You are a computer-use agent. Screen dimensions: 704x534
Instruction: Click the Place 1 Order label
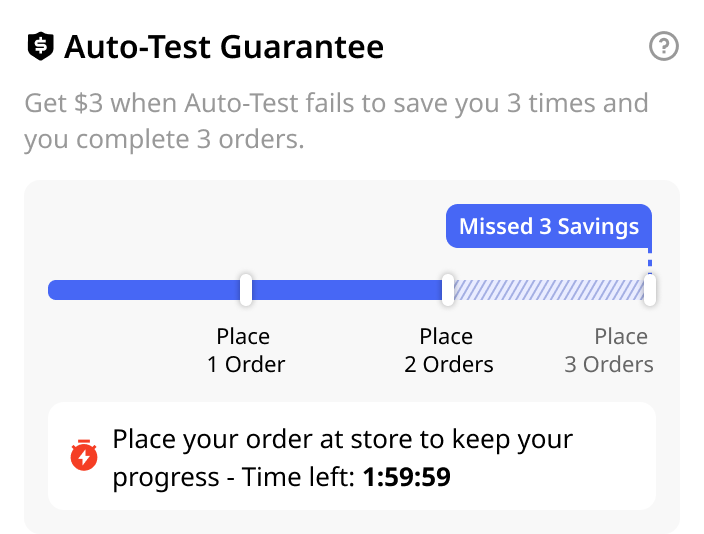click(x=245, y=350)
